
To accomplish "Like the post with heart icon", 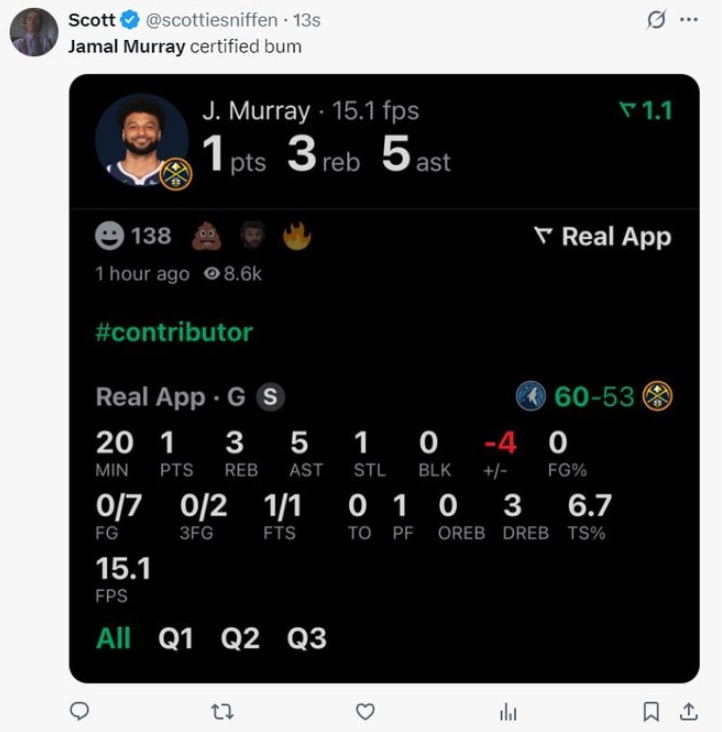I will click(x=366, y=711).
